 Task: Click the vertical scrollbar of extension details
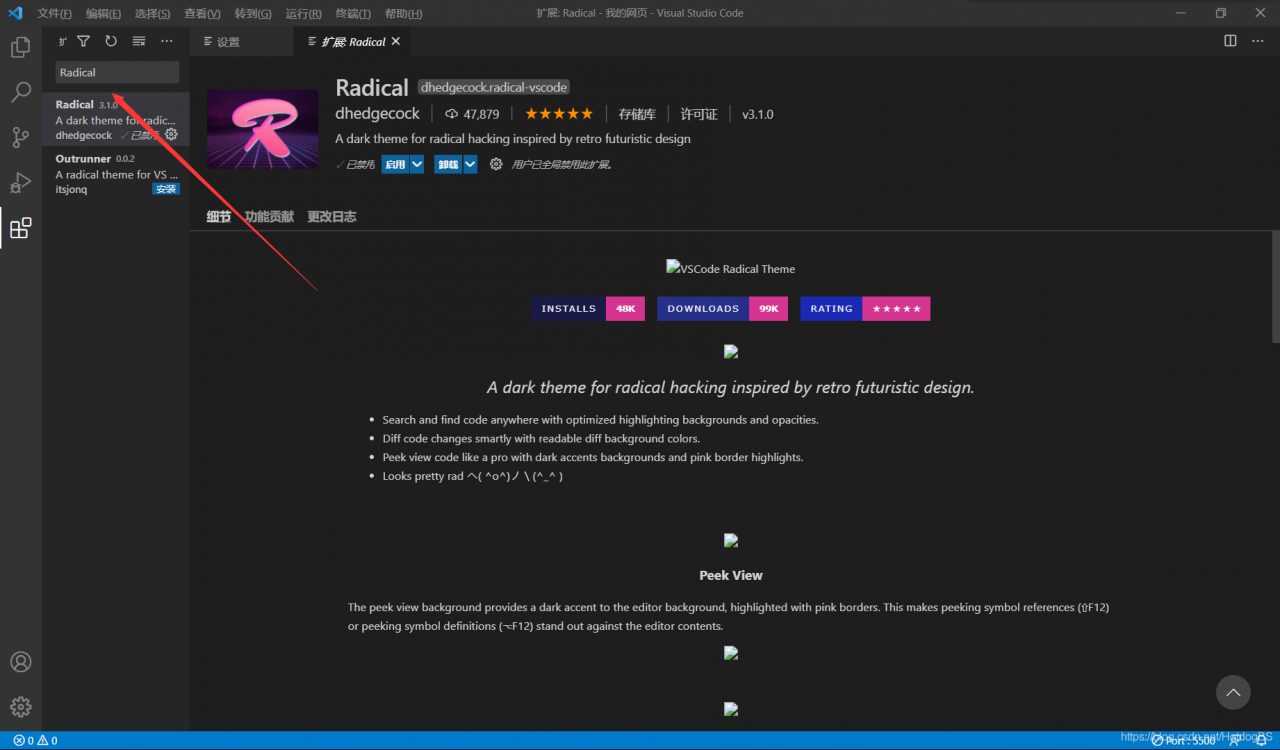pyautogui.click(x=1275, y=287)
